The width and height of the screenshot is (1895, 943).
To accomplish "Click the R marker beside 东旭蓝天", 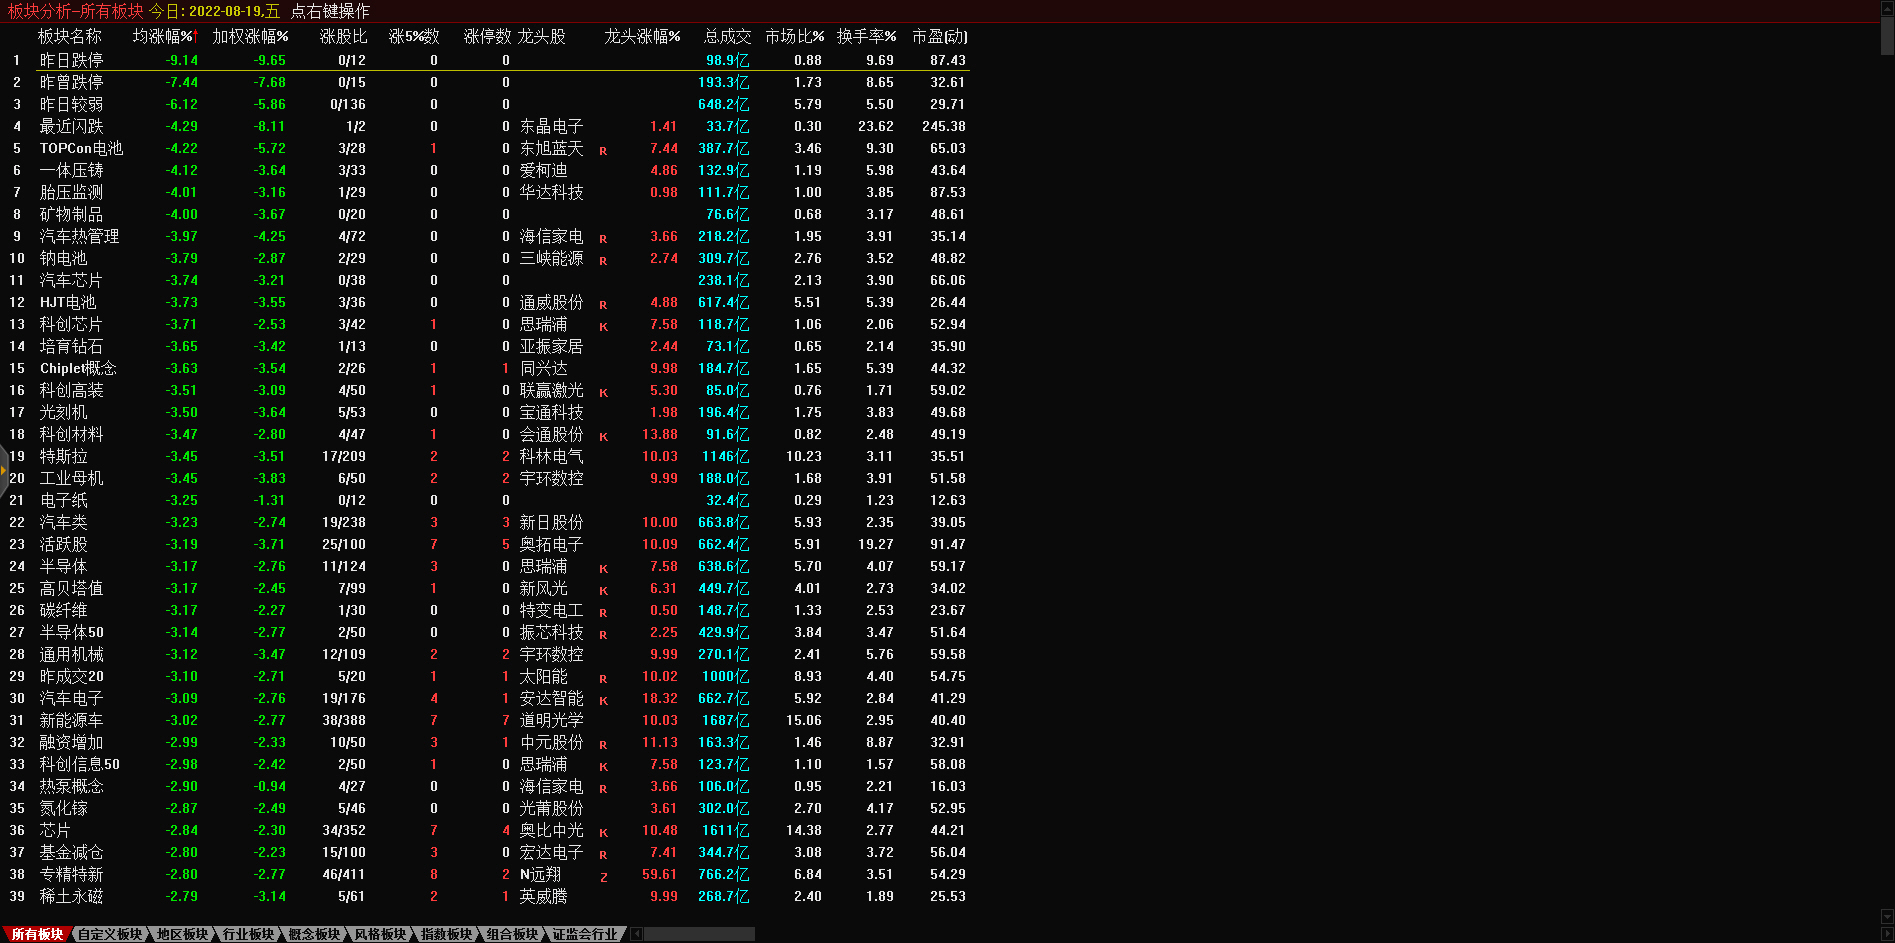I will [603, 151].
